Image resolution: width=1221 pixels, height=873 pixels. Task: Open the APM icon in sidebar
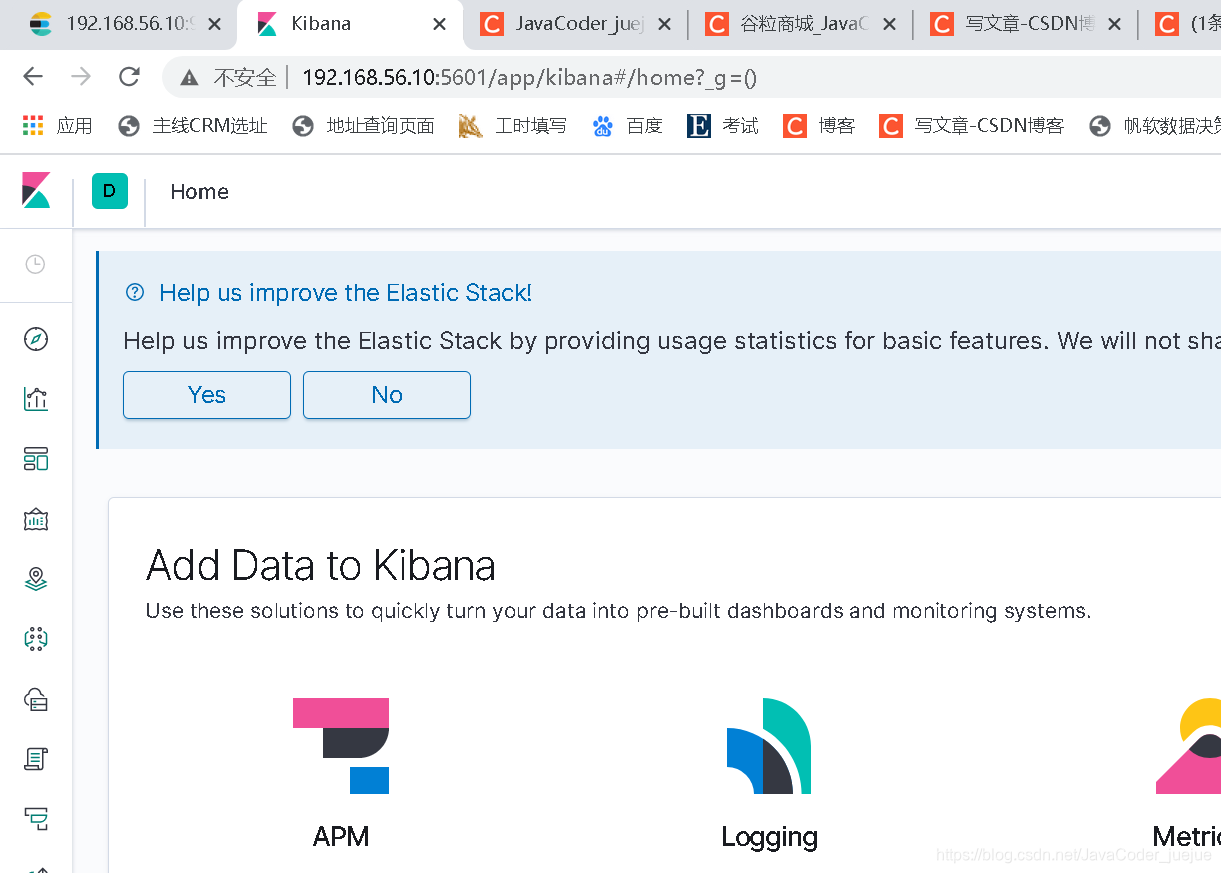36,819
